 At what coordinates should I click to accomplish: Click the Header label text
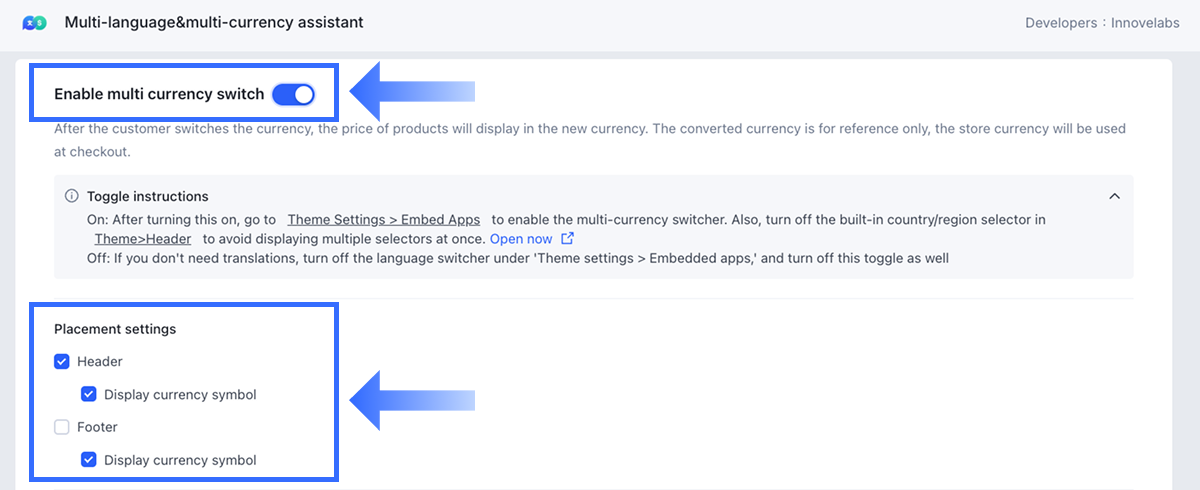pos(99,362)
